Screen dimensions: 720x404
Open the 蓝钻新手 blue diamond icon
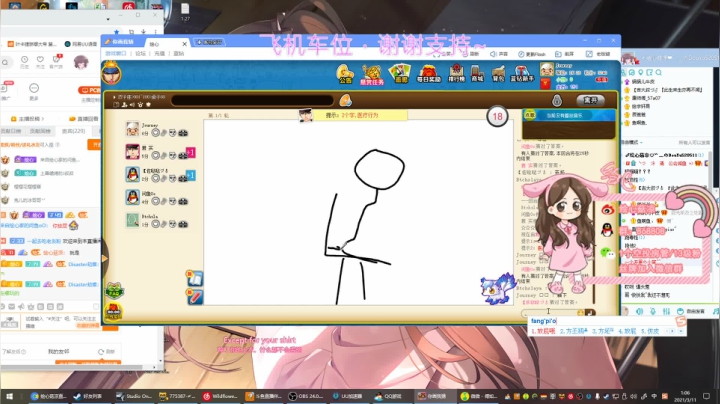(x=522, y=74)
